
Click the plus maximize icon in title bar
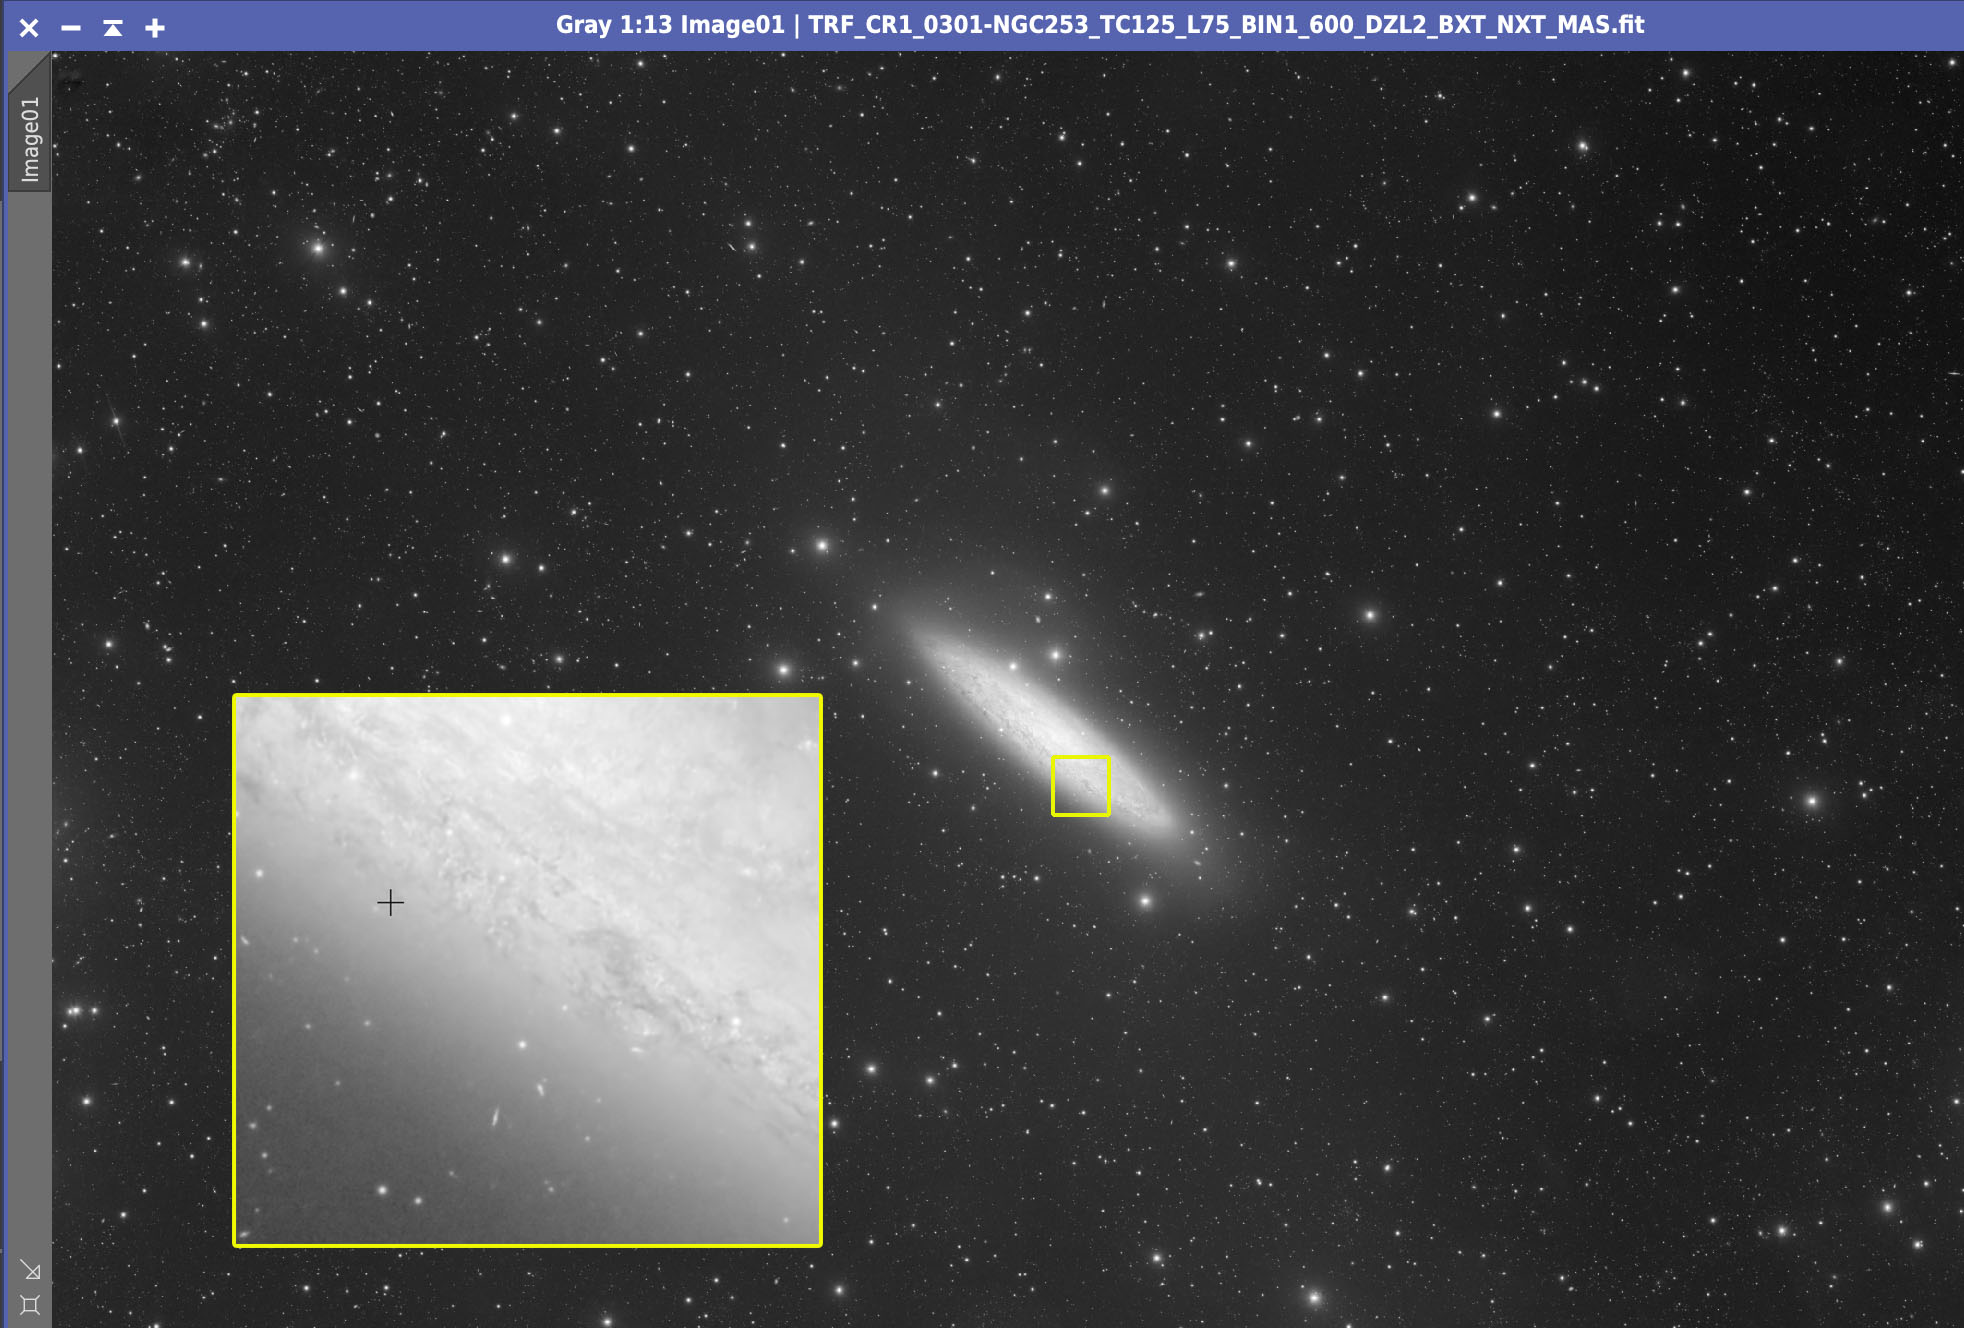[x=155, y=27]
